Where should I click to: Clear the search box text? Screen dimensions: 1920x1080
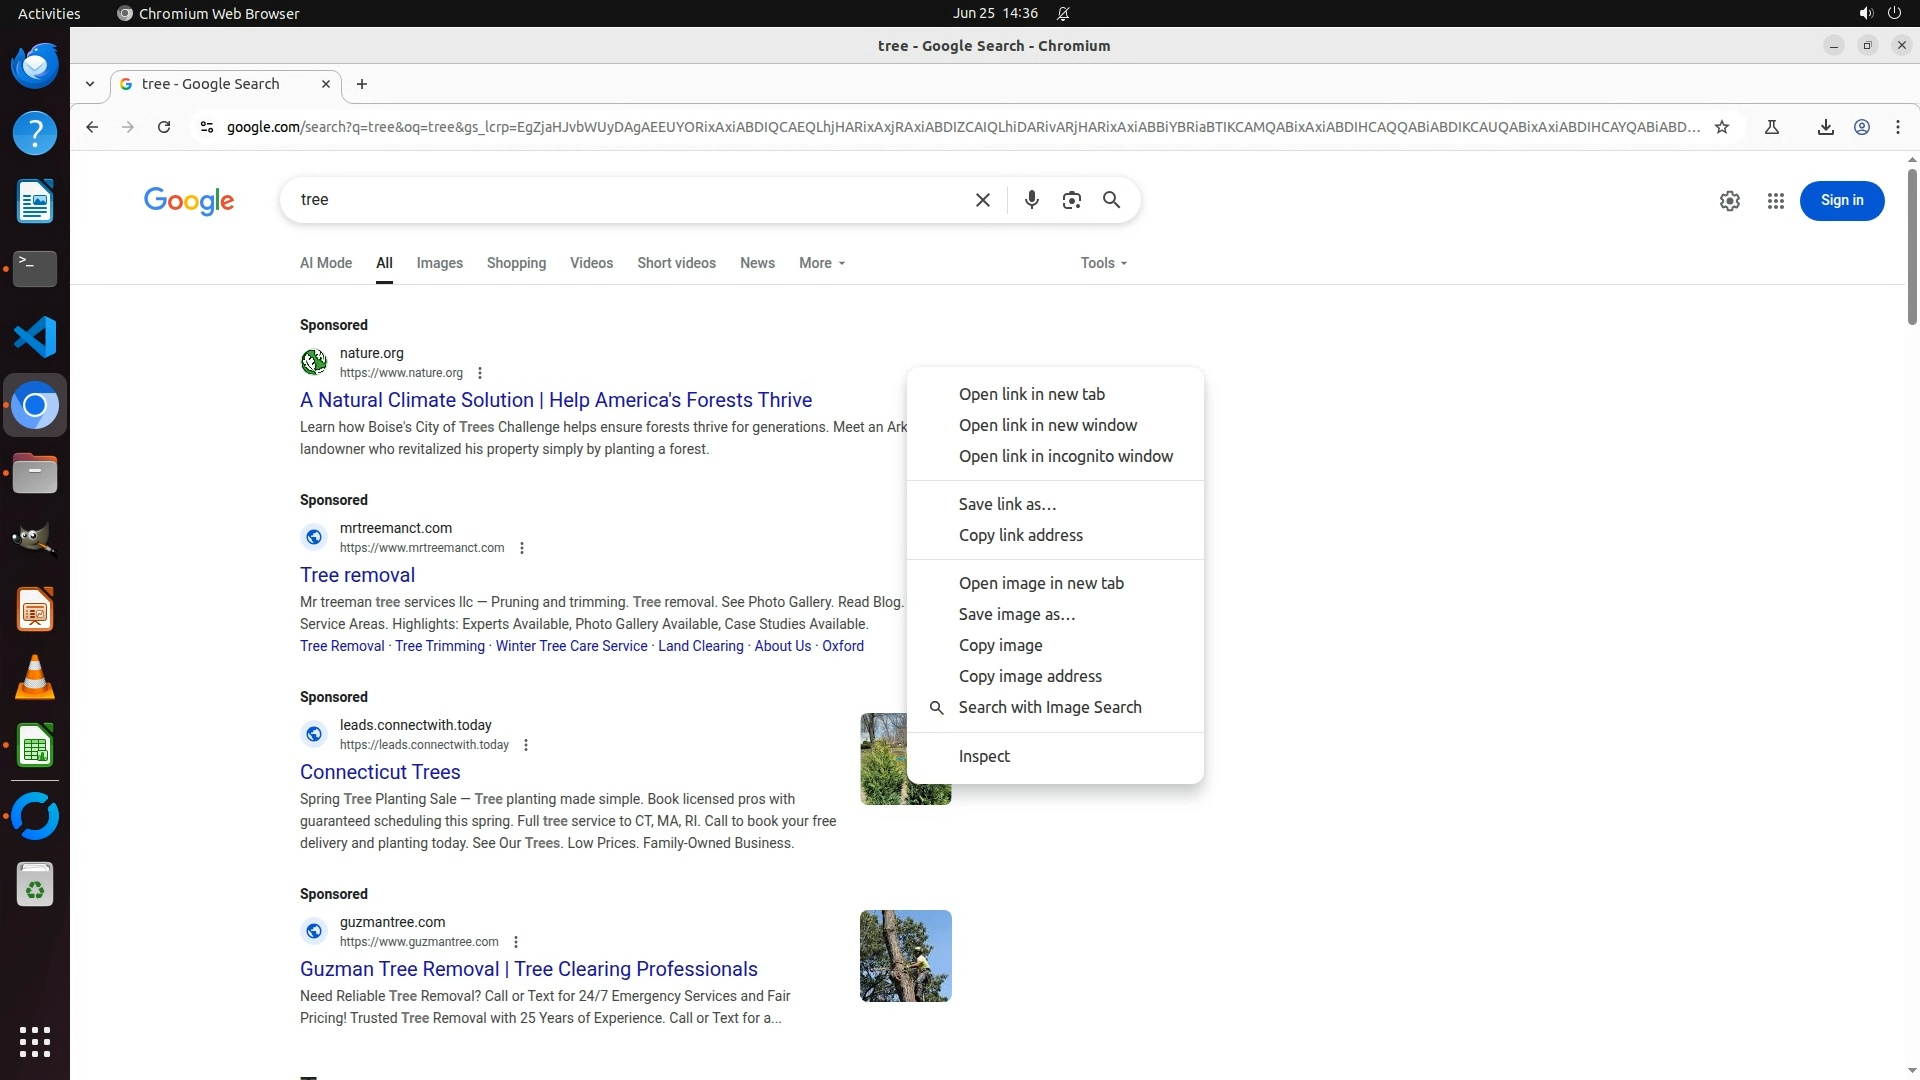point(982,200)
